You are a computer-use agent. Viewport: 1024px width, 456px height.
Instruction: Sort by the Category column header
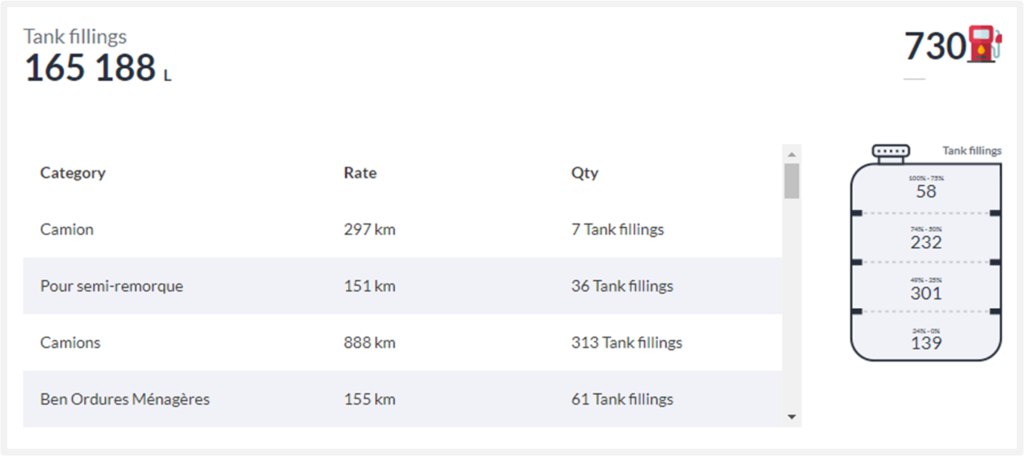[x=73, y=173]
